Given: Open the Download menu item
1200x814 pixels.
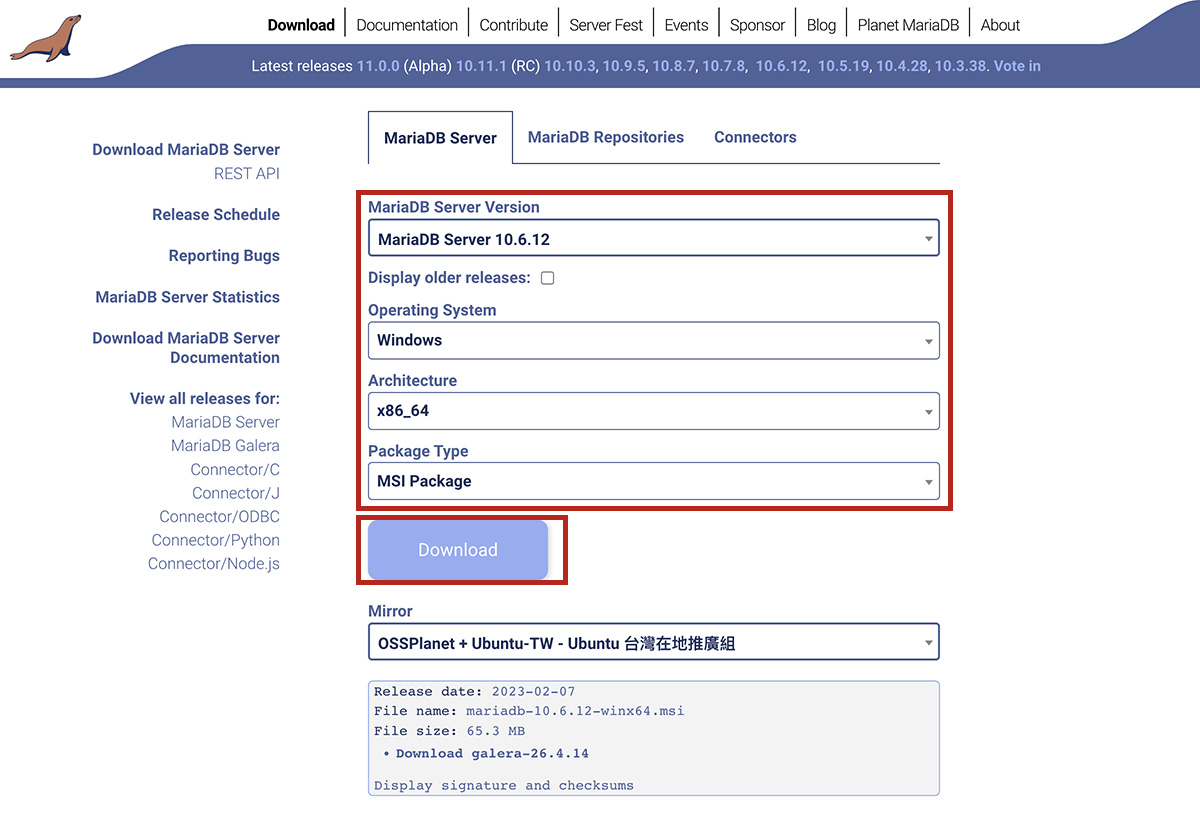Looking at the screenshot, I should pyautogui.click(x=301, y=25).
